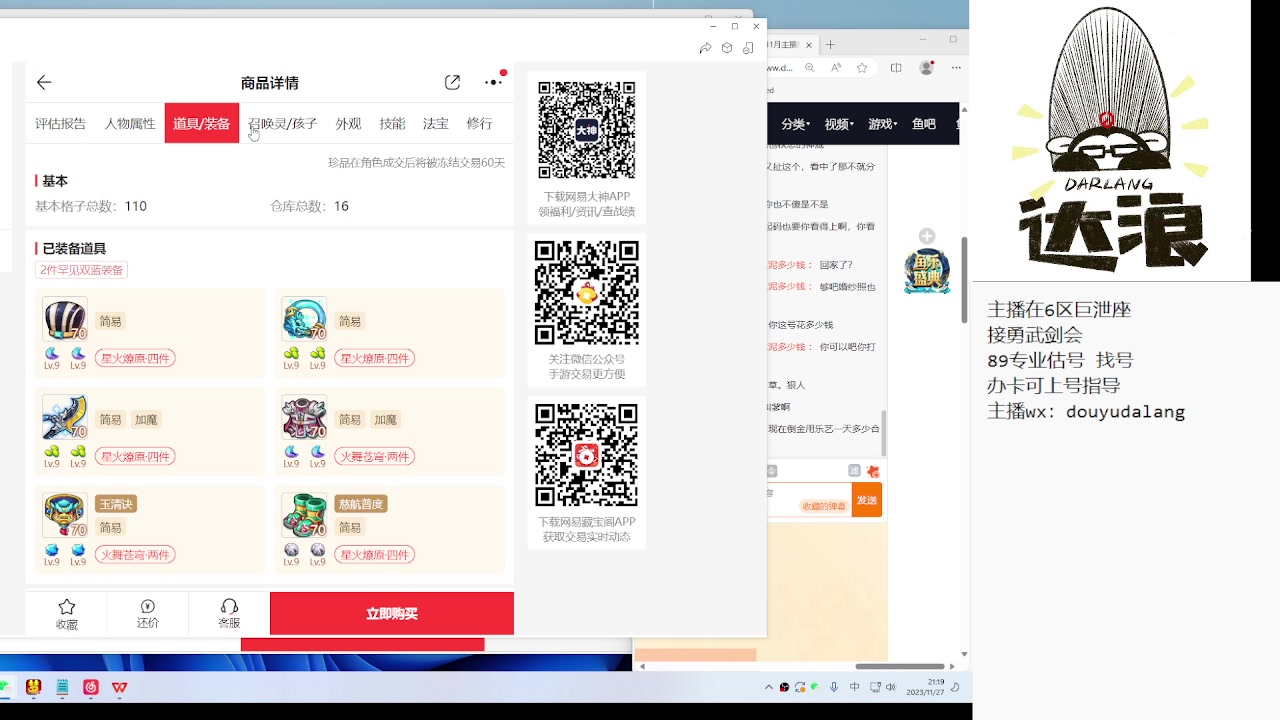This screenshot has height=720, width=1280.
Task: Click the 鱼乐盛典 badge on the stream page
Action: click(927, 271)
